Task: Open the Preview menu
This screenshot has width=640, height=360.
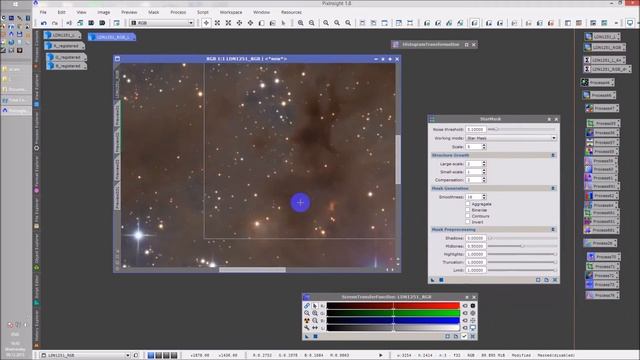Action: click(129, 12)
